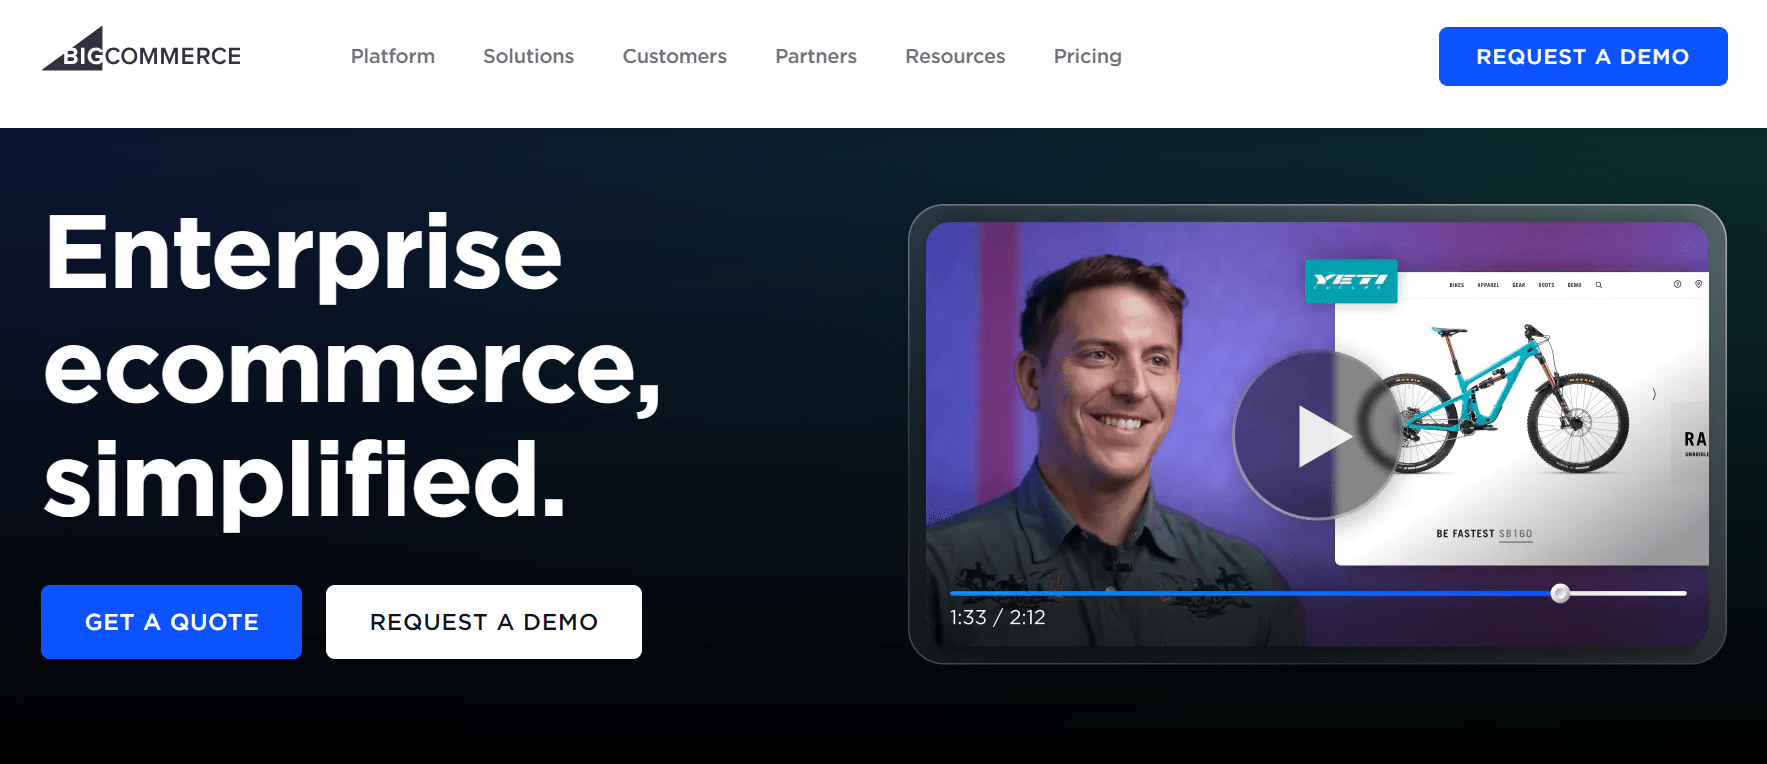Play the video with the play button
This screenshot has height=764, width=1767.
tap(1319, 435)
